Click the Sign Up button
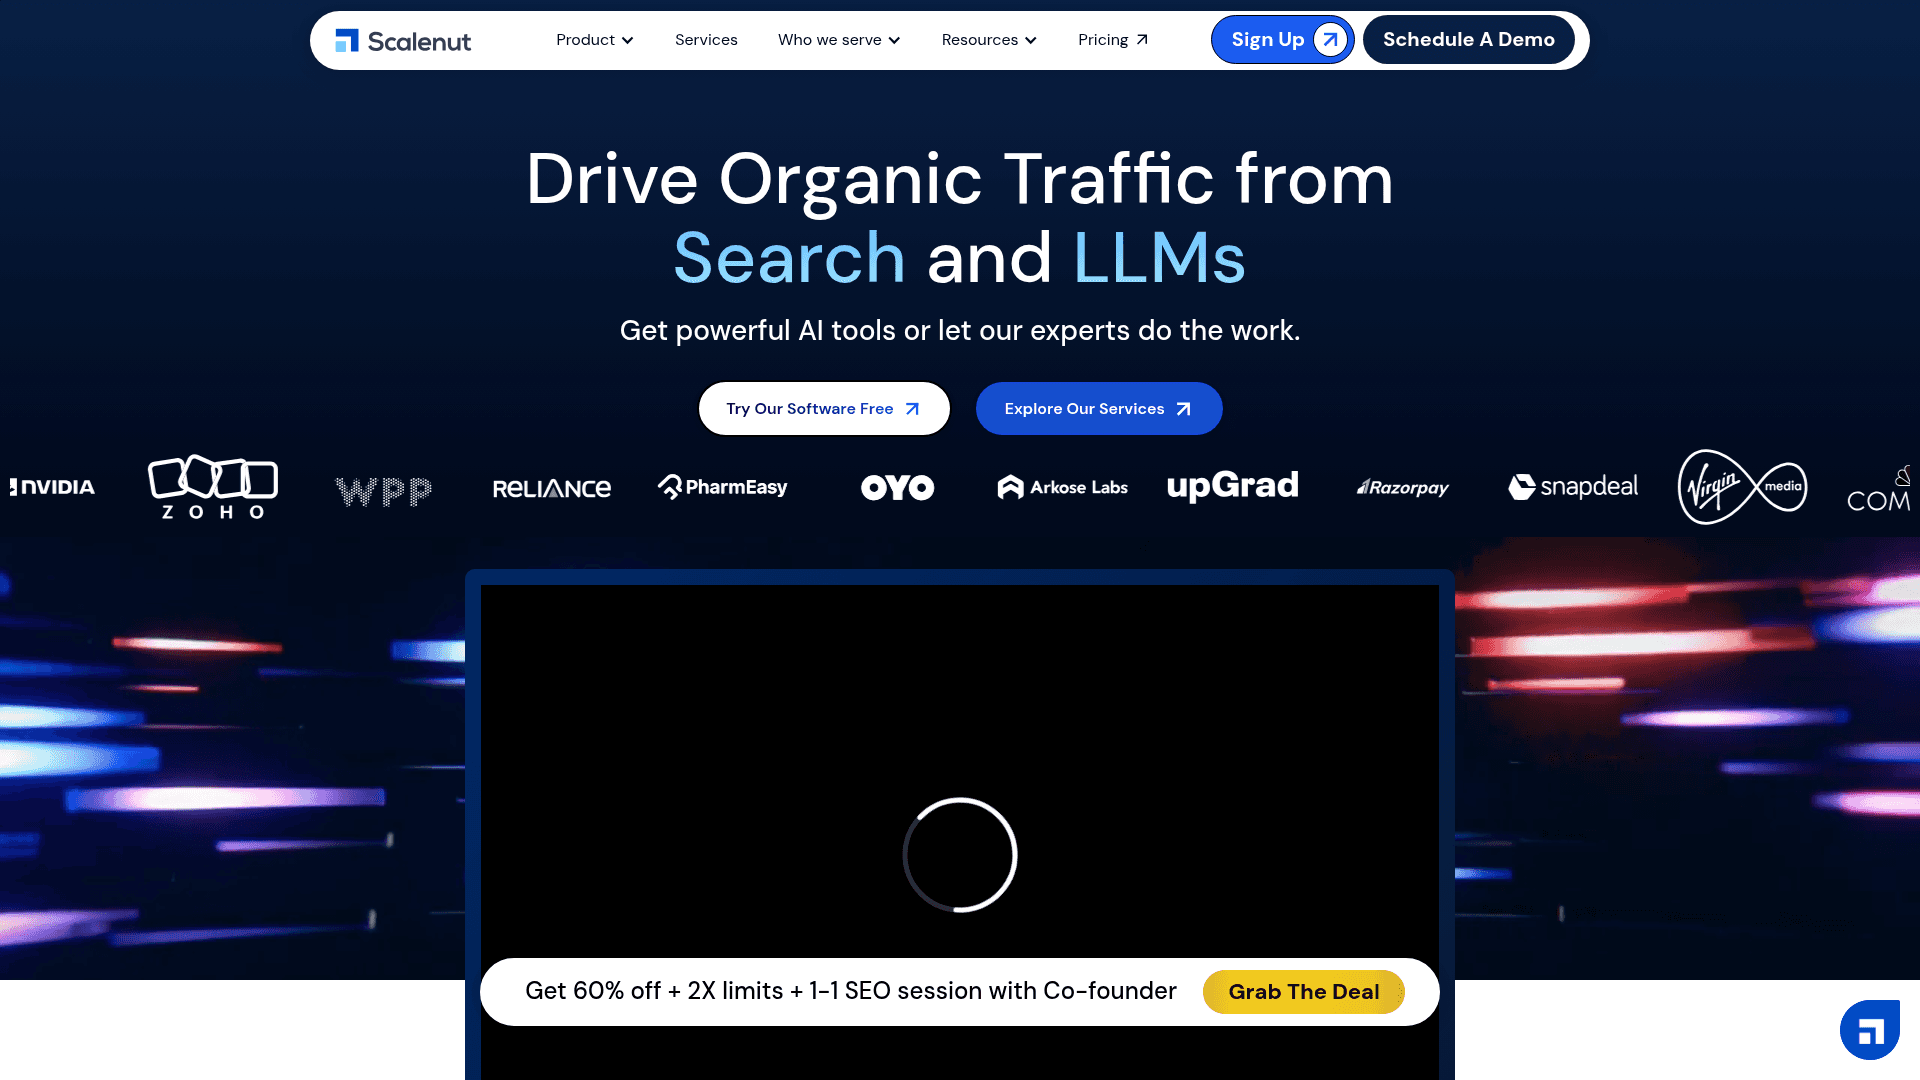The width and height of the screenshot is (1920, 1080). (1282, 40)
